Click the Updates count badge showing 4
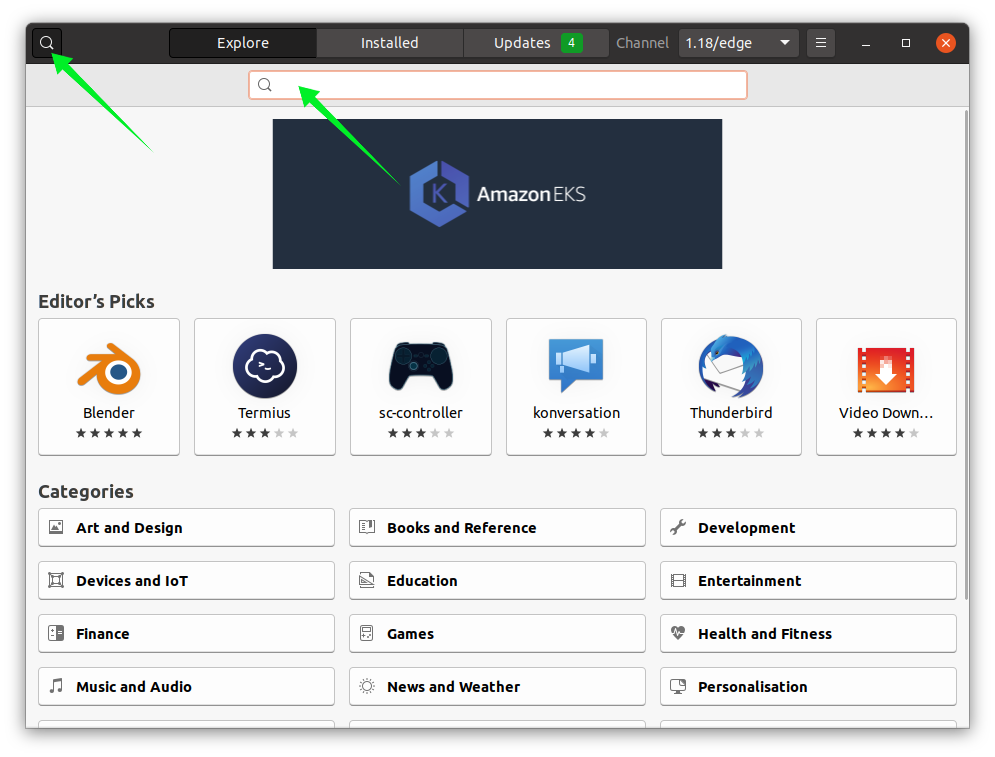995x757 pixels. pos(572,43)
